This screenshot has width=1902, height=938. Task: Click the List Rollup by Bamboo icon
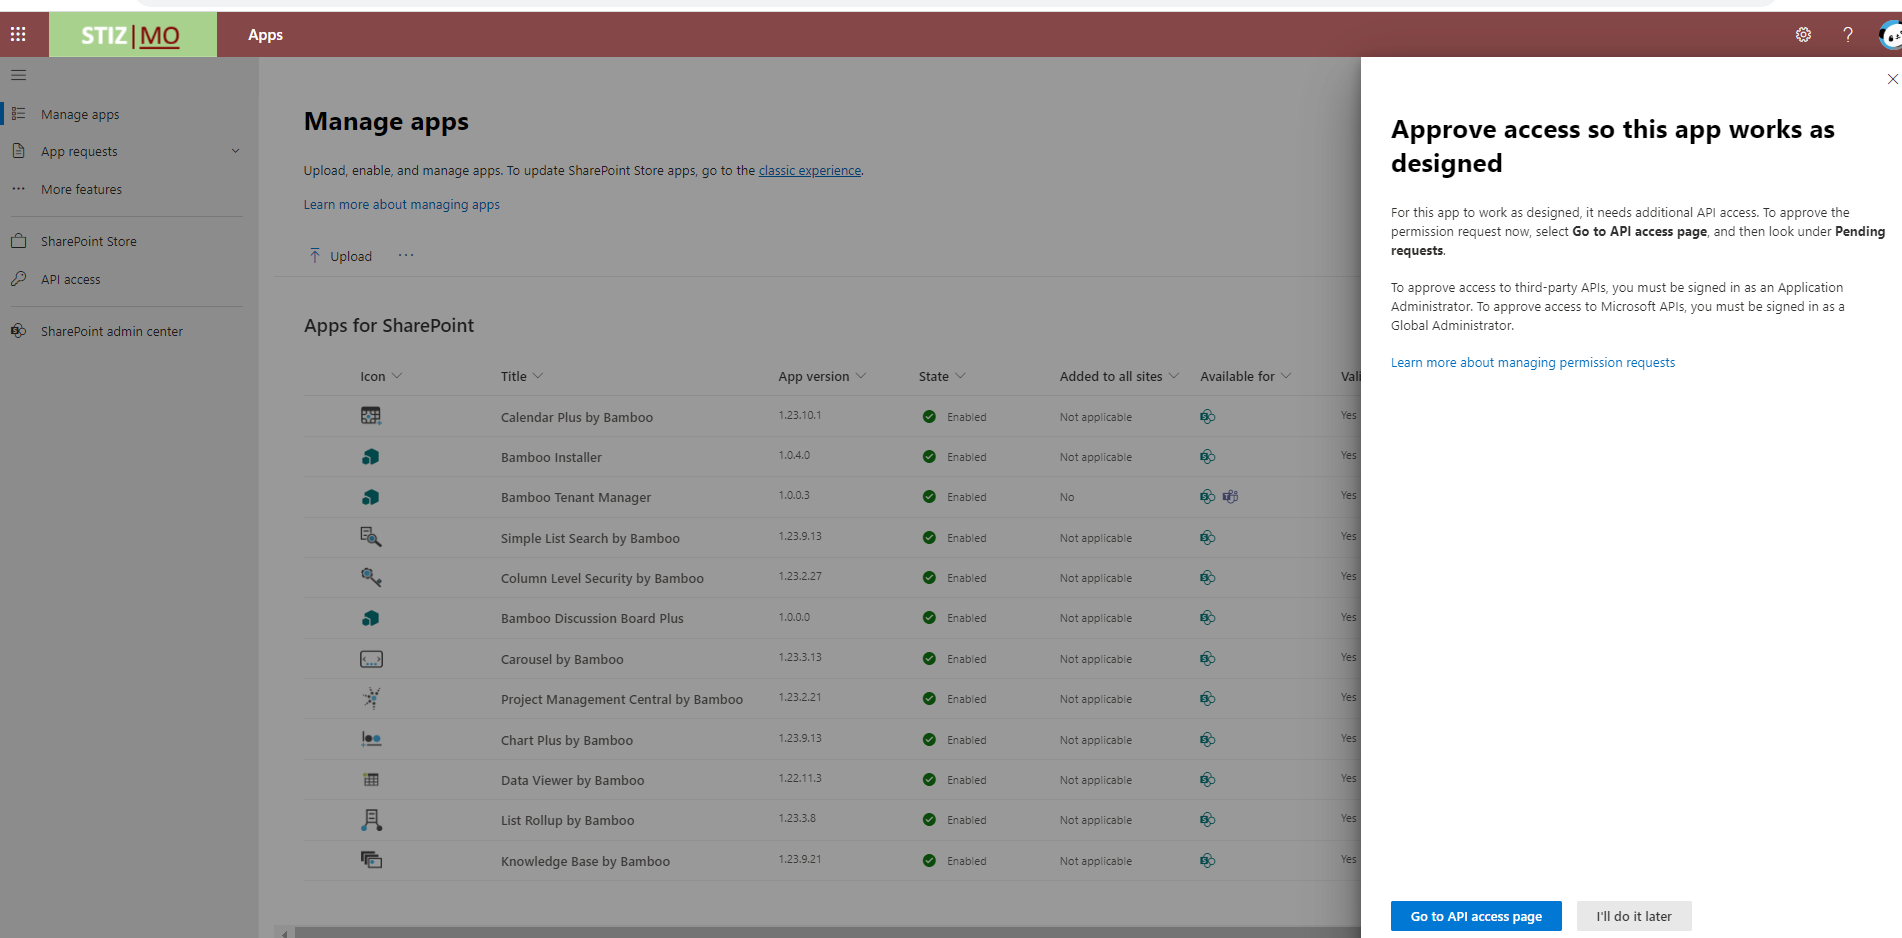point(371,820)
